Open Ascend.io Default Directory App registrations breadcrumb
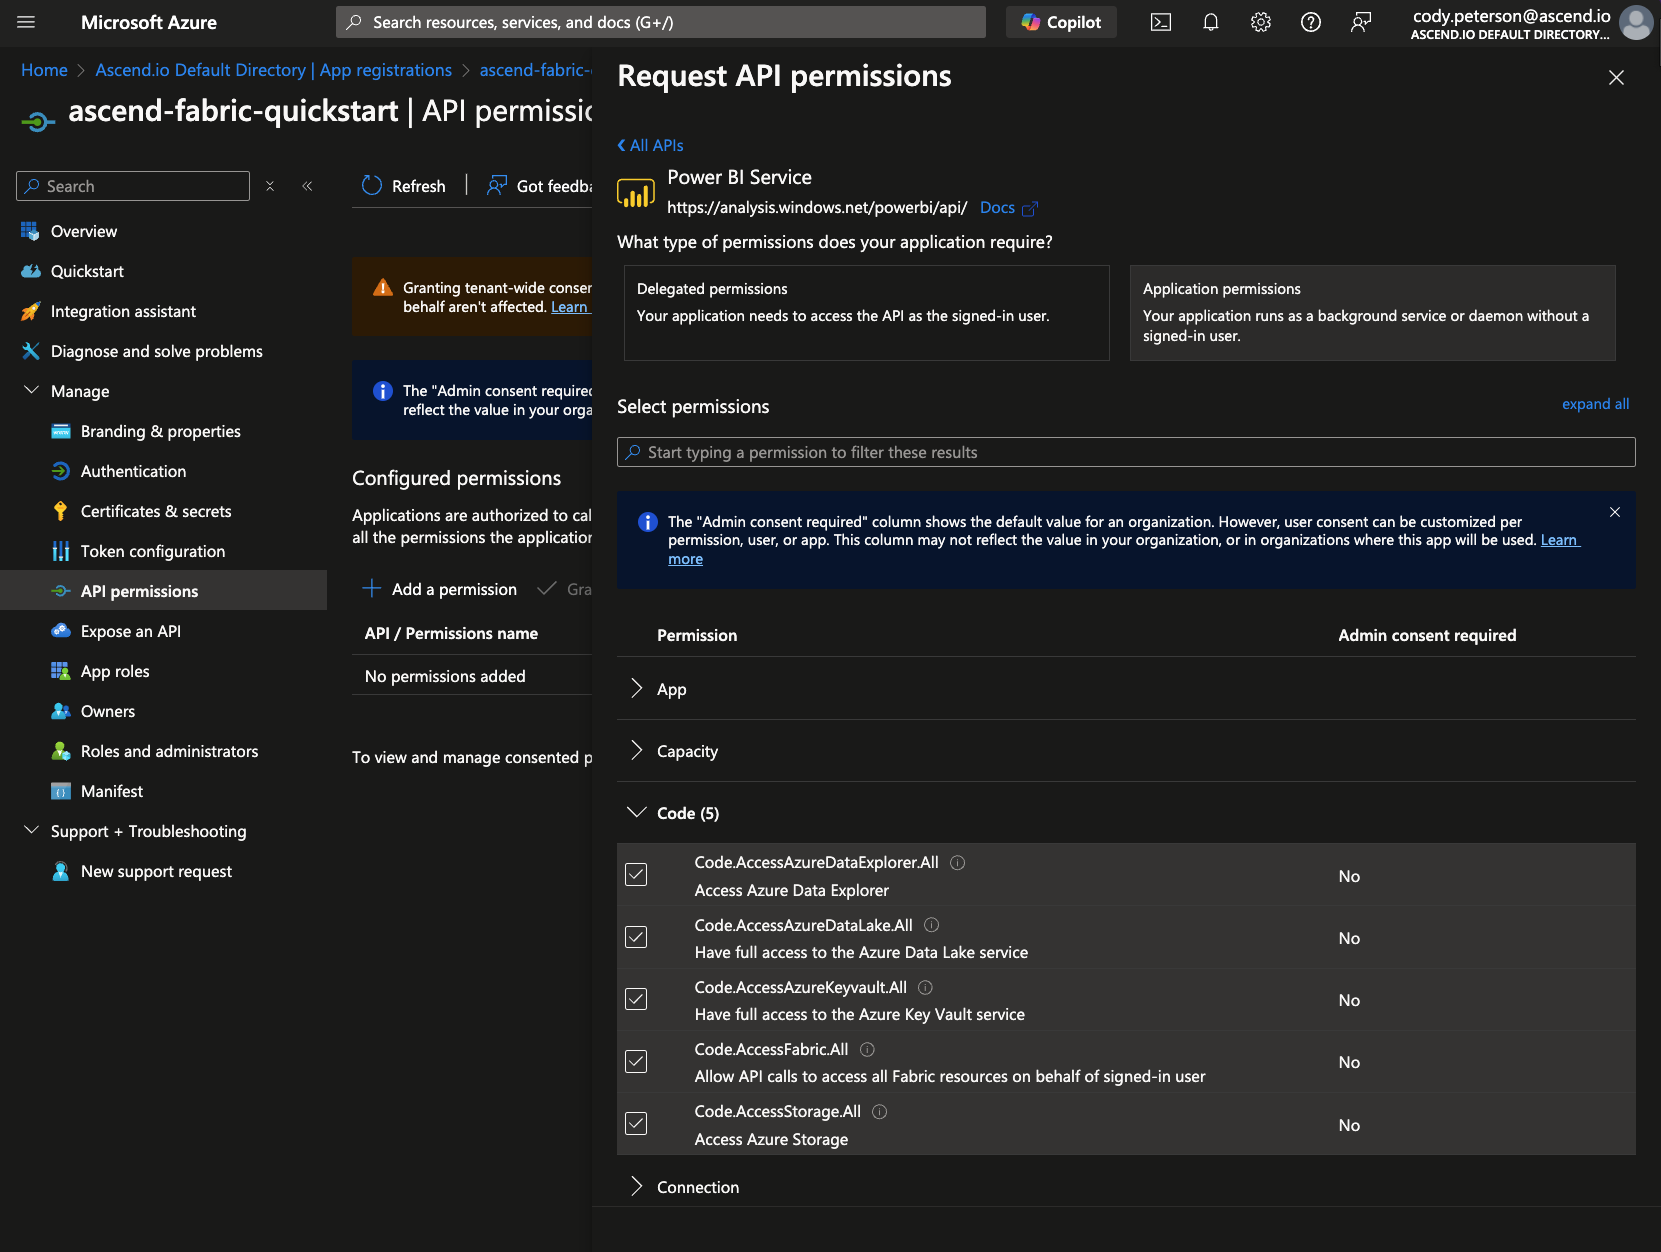Image resolution: width=1661 pixels, height=1252 pixels. (273, 70)
